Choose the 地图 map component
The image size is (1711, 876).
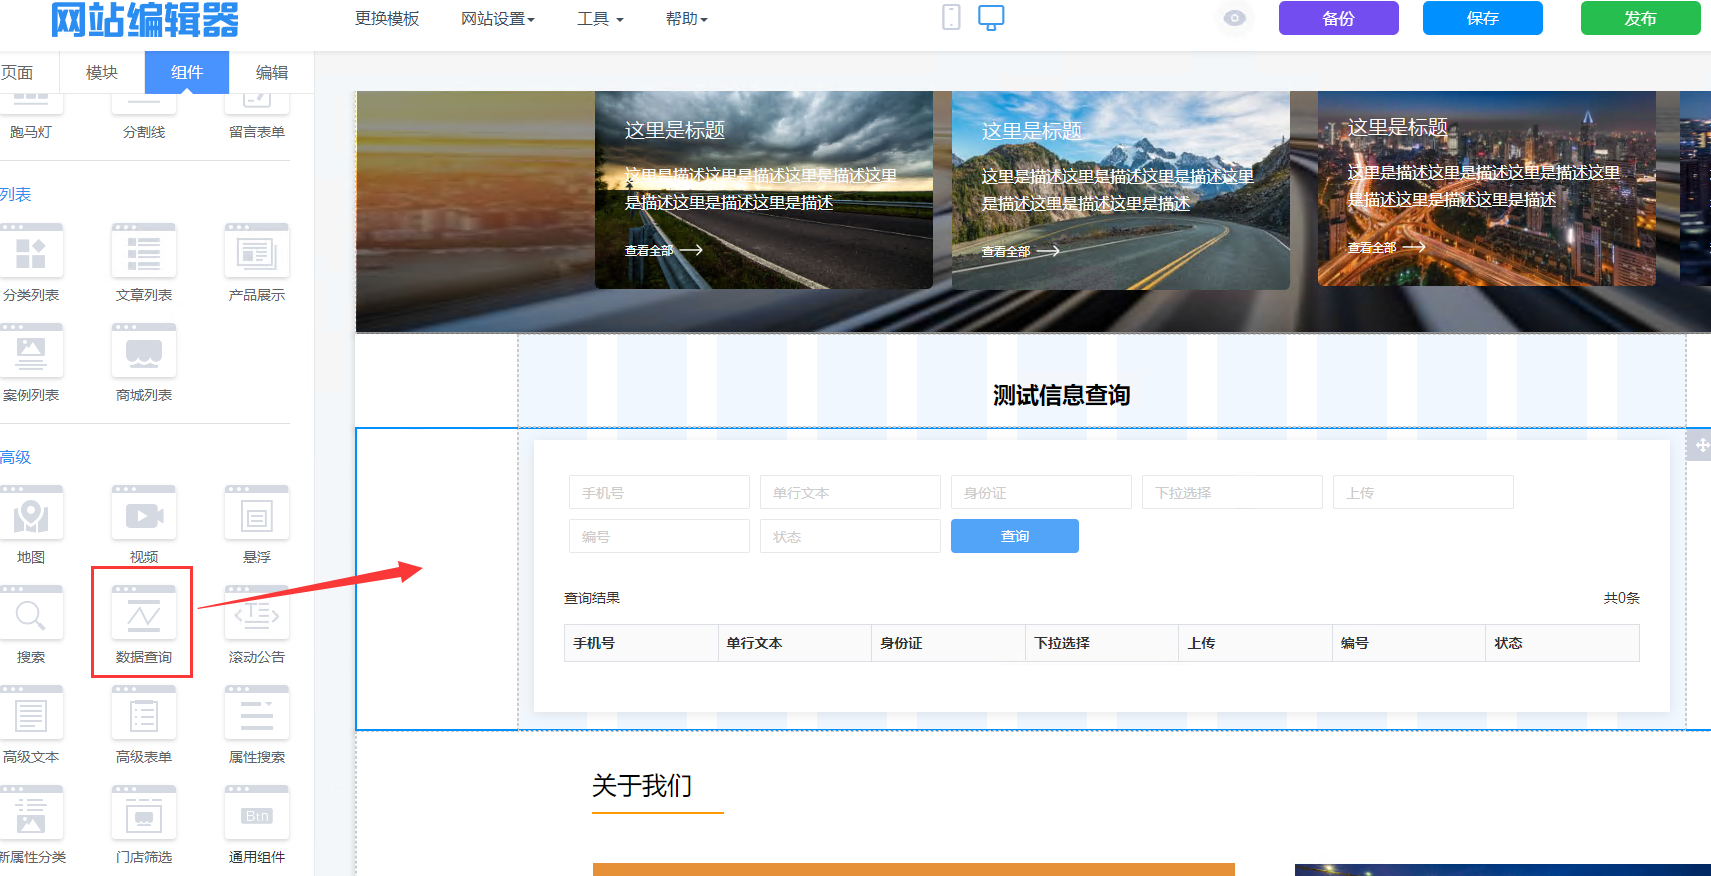[31, 516]
